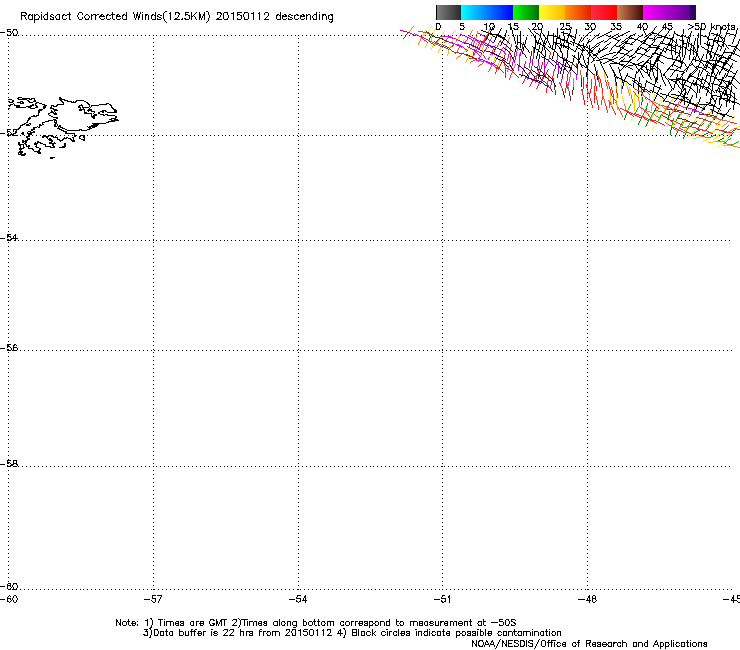Click the latitude label '-50'
The width and height of the screenshot is (740, 650).
coord(9,33)
